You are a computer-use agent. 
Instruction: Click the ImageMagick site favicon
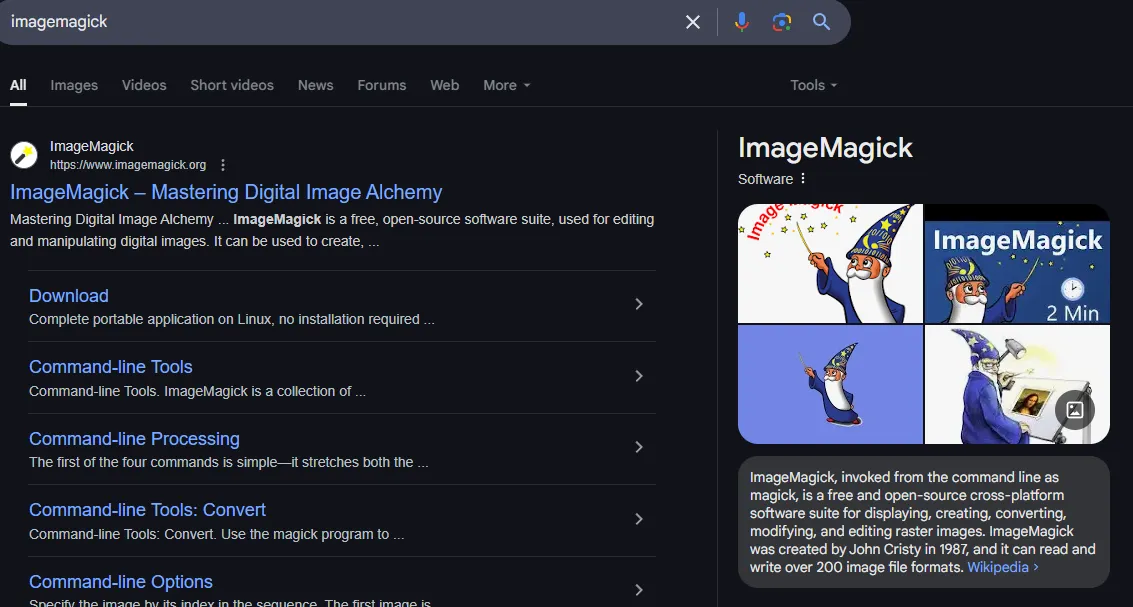coord(24,155)
